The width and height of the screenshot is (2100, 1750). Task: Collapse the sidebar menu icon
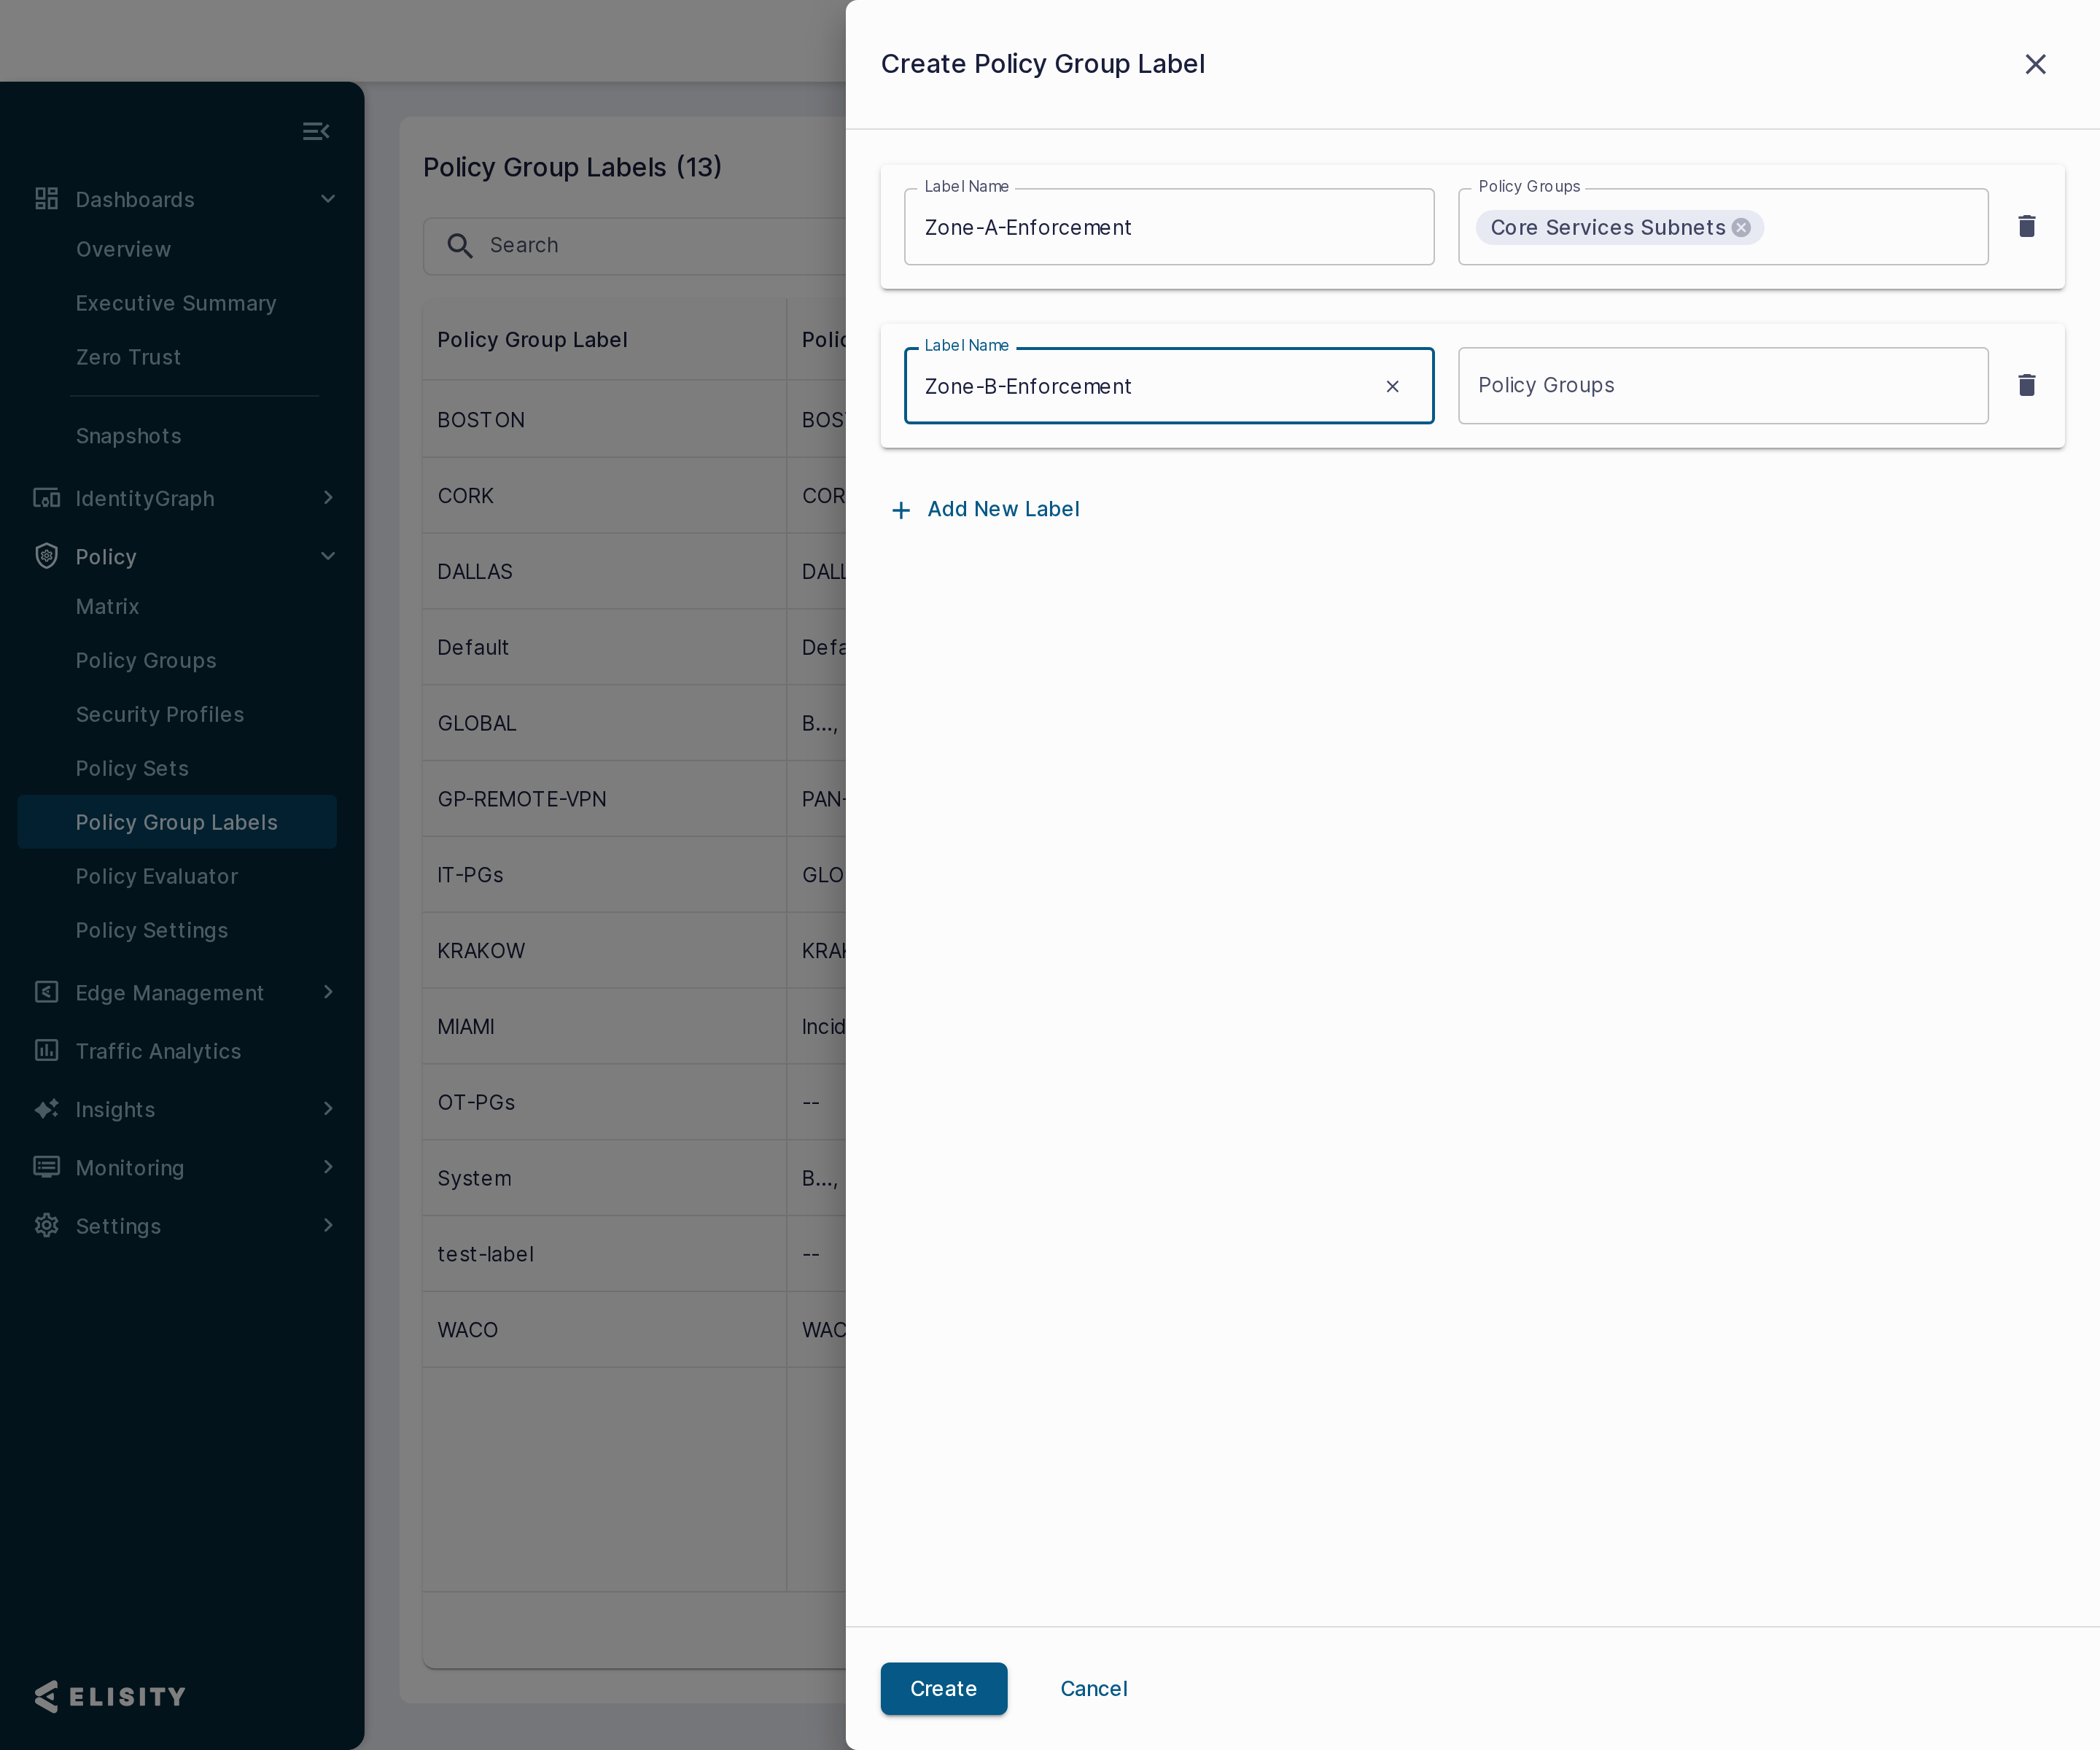point(316,131)
